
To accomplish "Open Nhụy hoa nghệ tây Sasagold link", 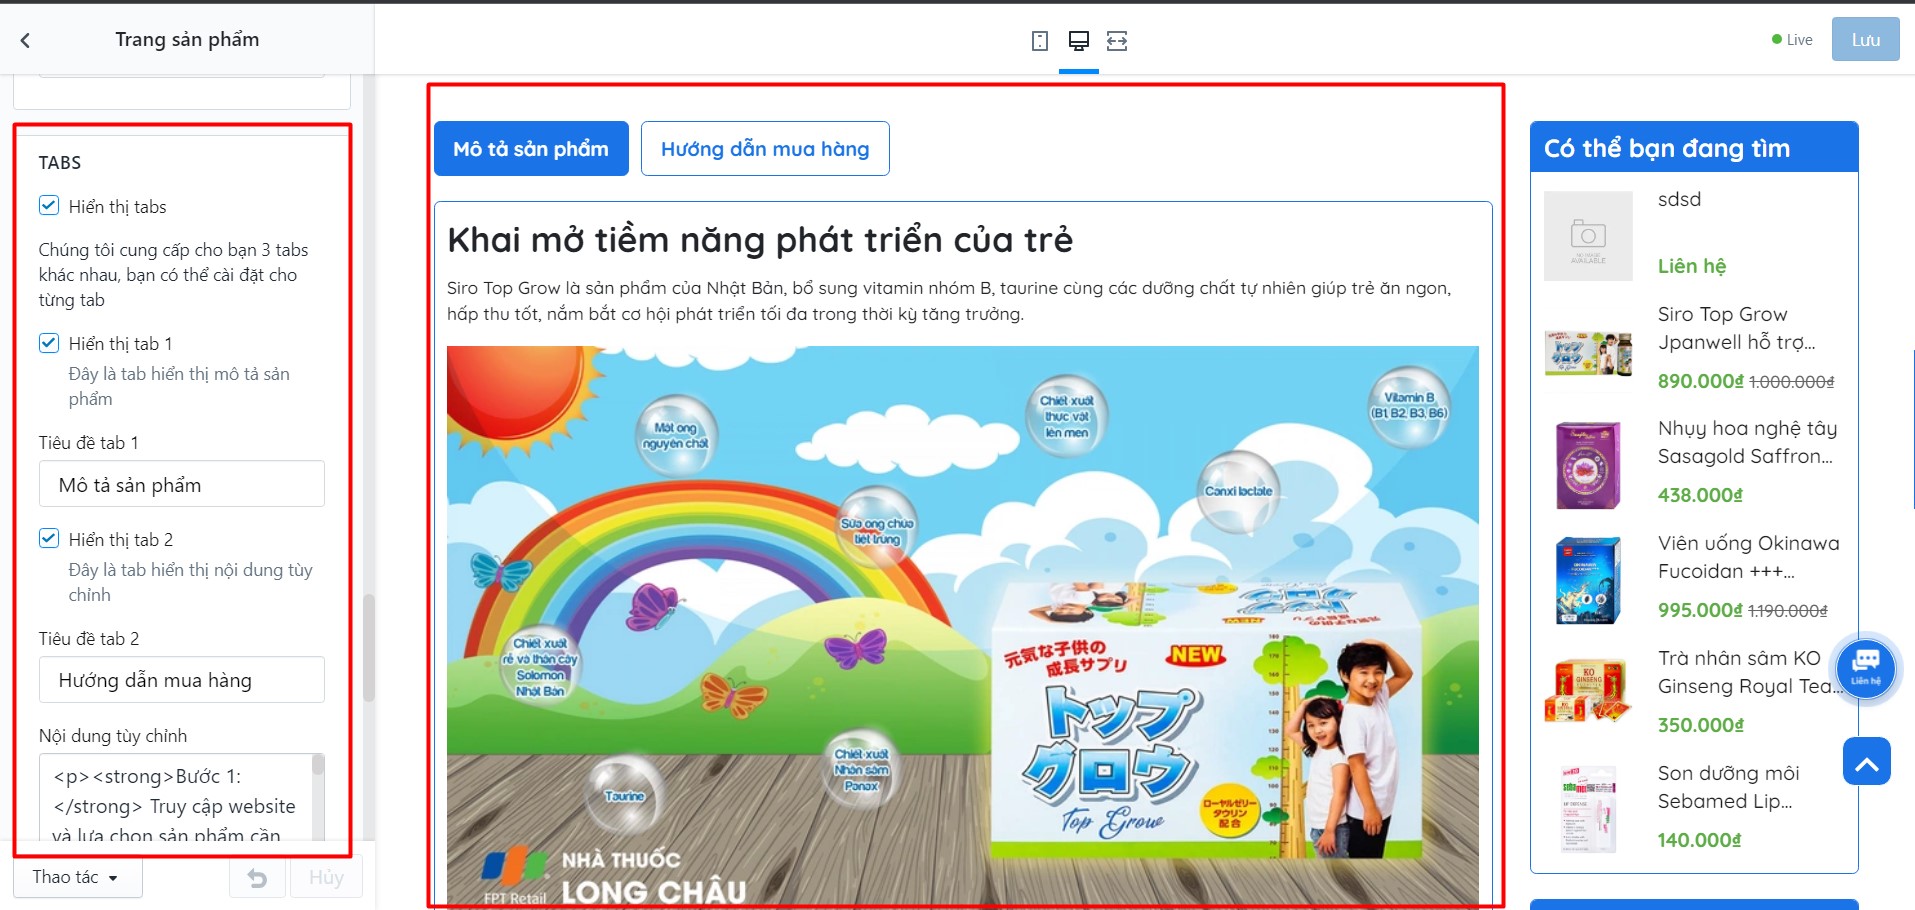I will tap(1747, 442).
